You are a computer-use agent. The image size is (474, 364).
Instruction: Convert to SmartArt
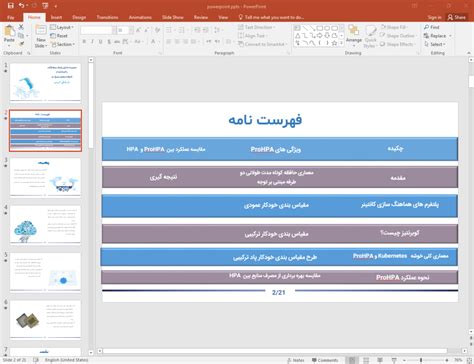click(263, 44)
